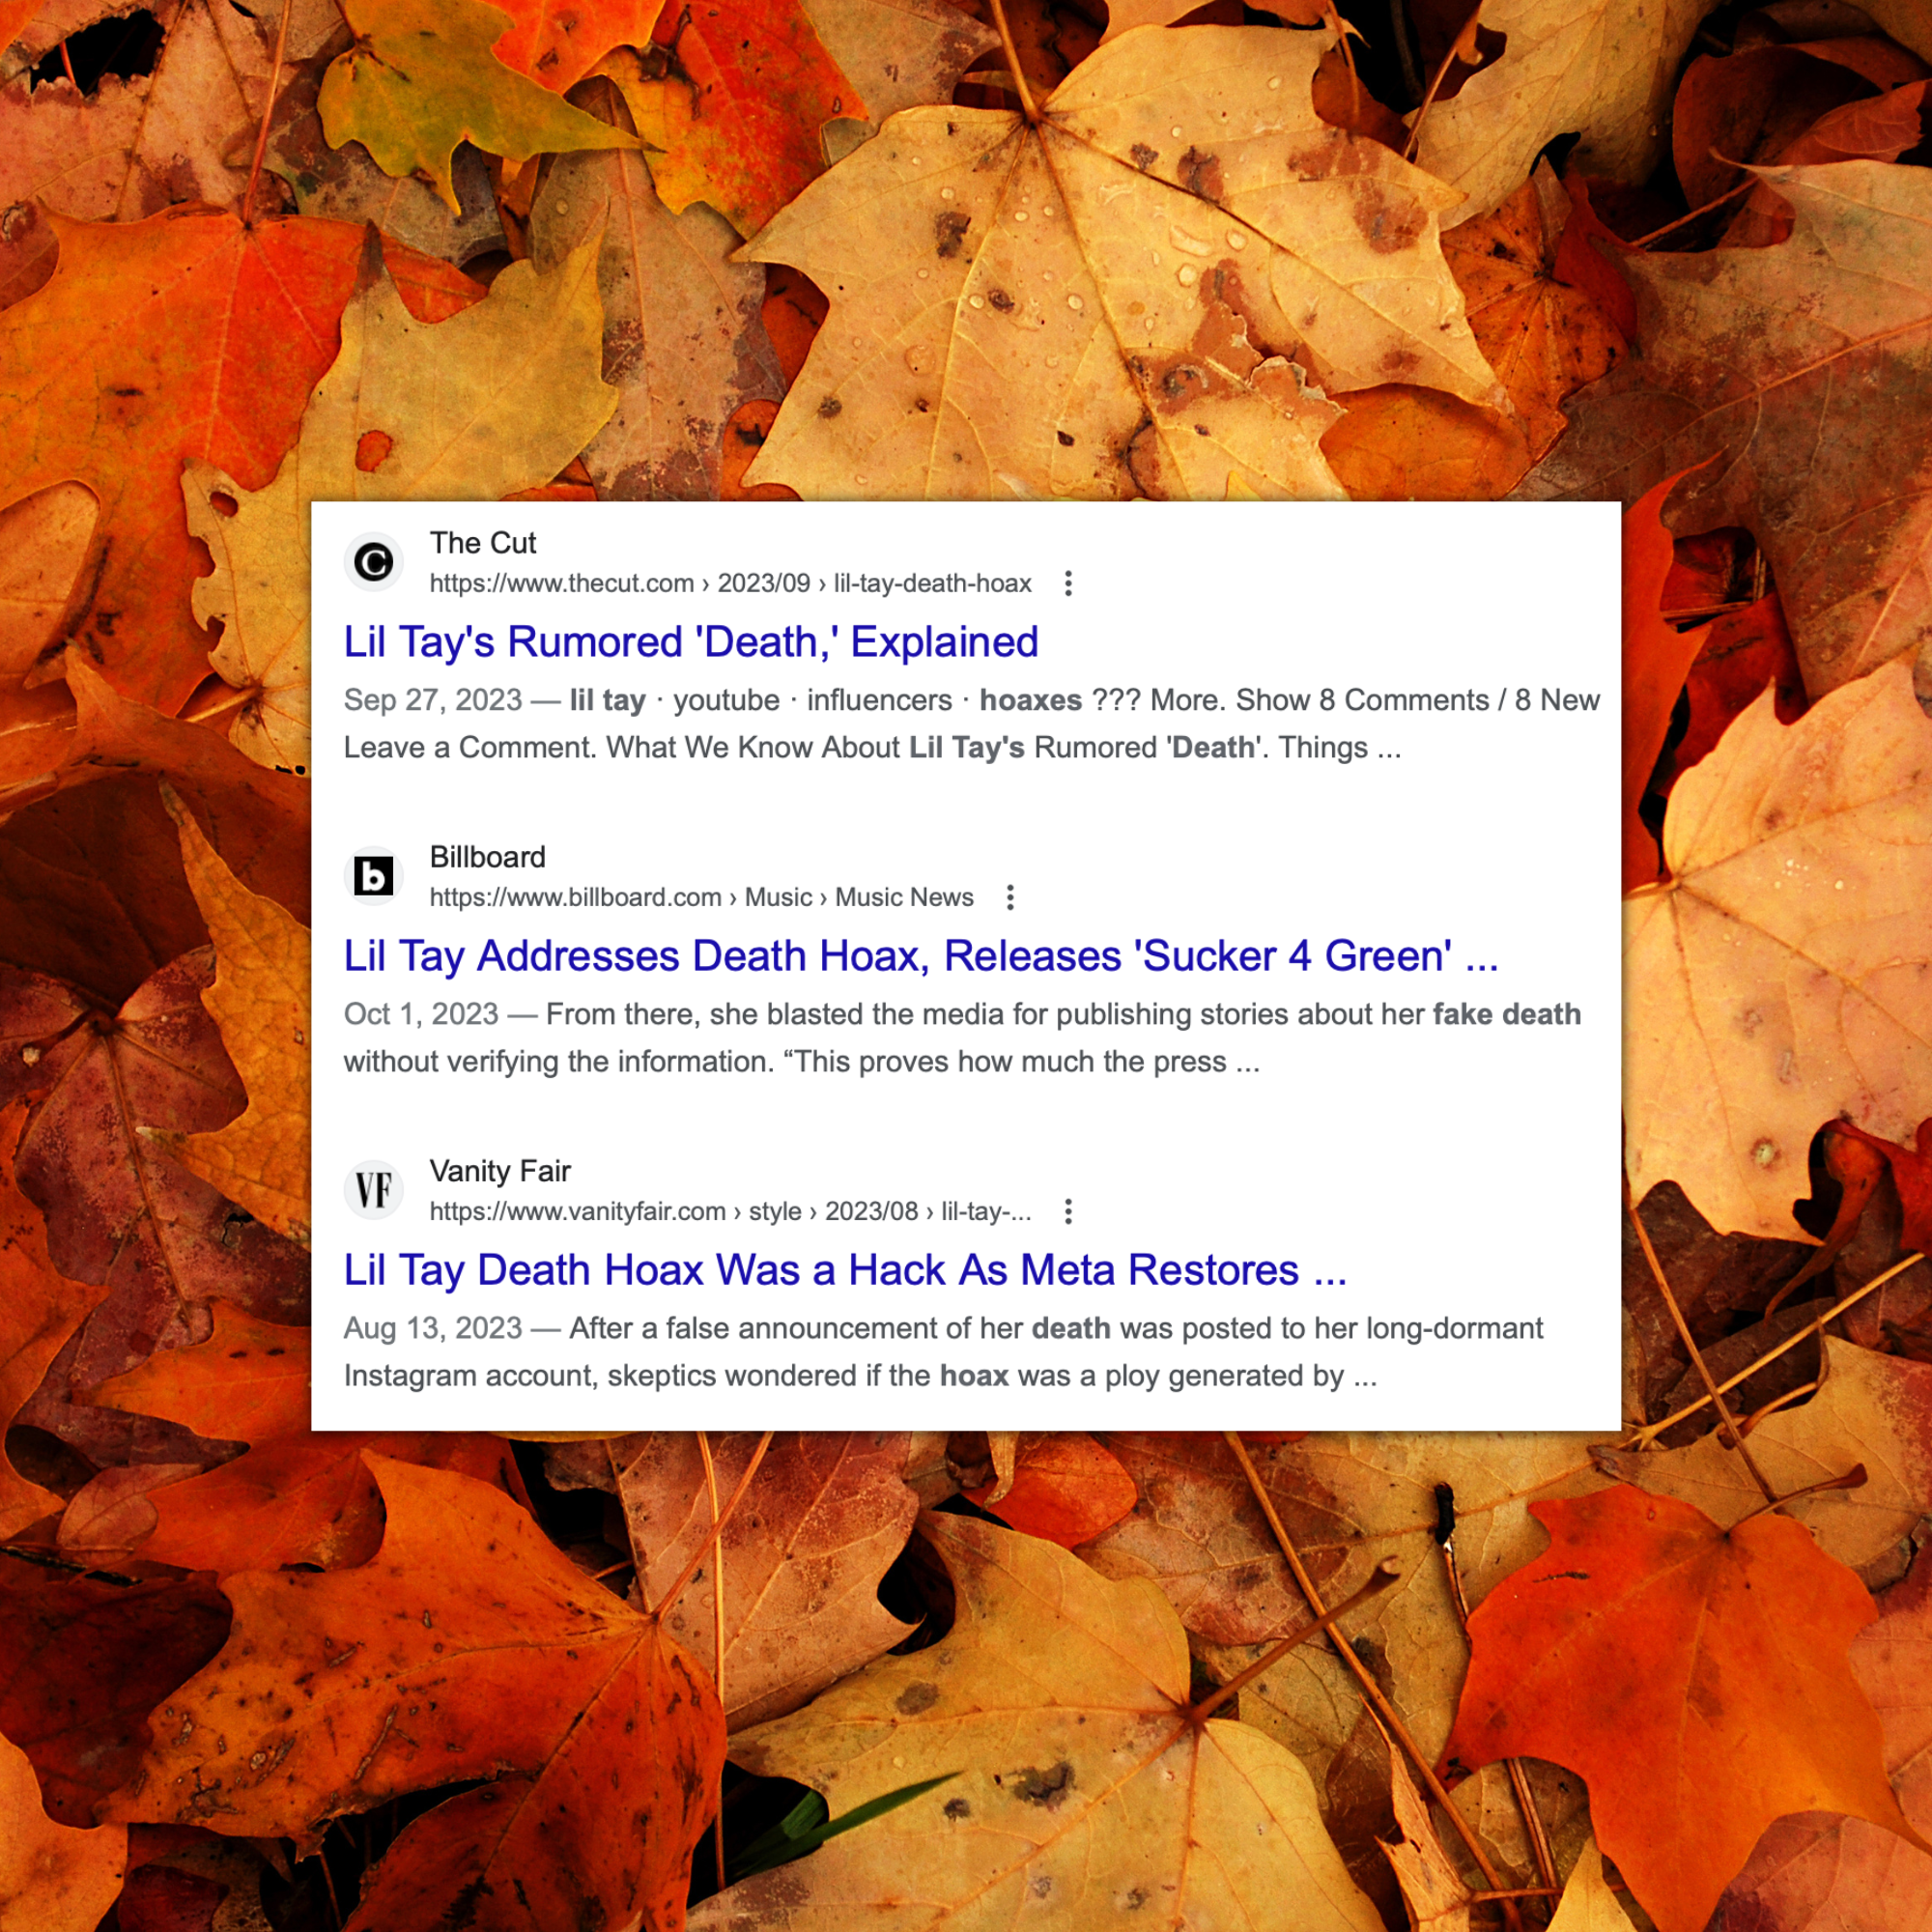Open three-dot menu beside Vanity Fair URL
The width and height of the screenshot is (1932, 1932).
coord(1068,1211)
